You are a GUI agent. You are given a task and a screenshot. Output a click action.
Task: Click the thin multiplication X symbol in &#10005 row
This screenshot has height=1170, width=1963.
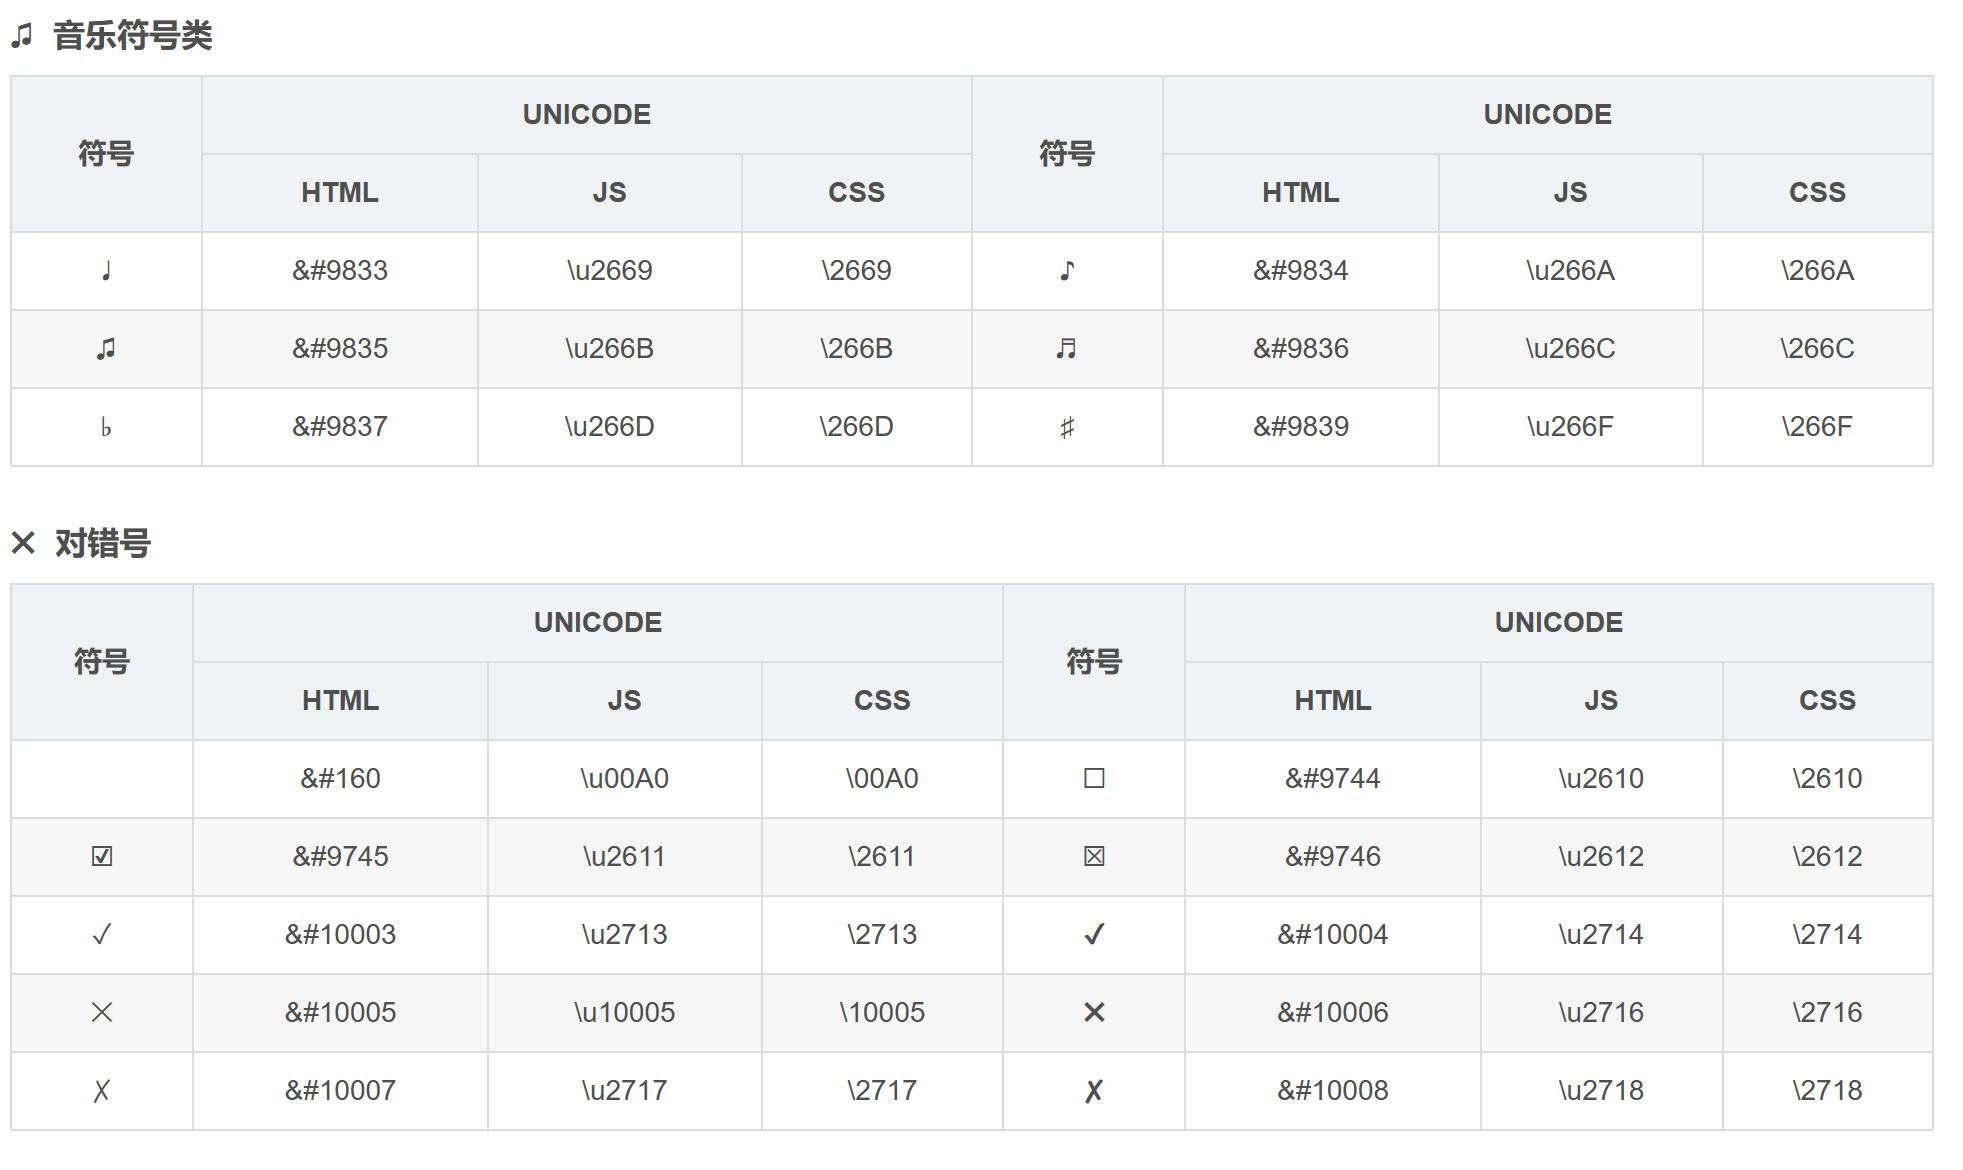click(x=102, y=1013)
